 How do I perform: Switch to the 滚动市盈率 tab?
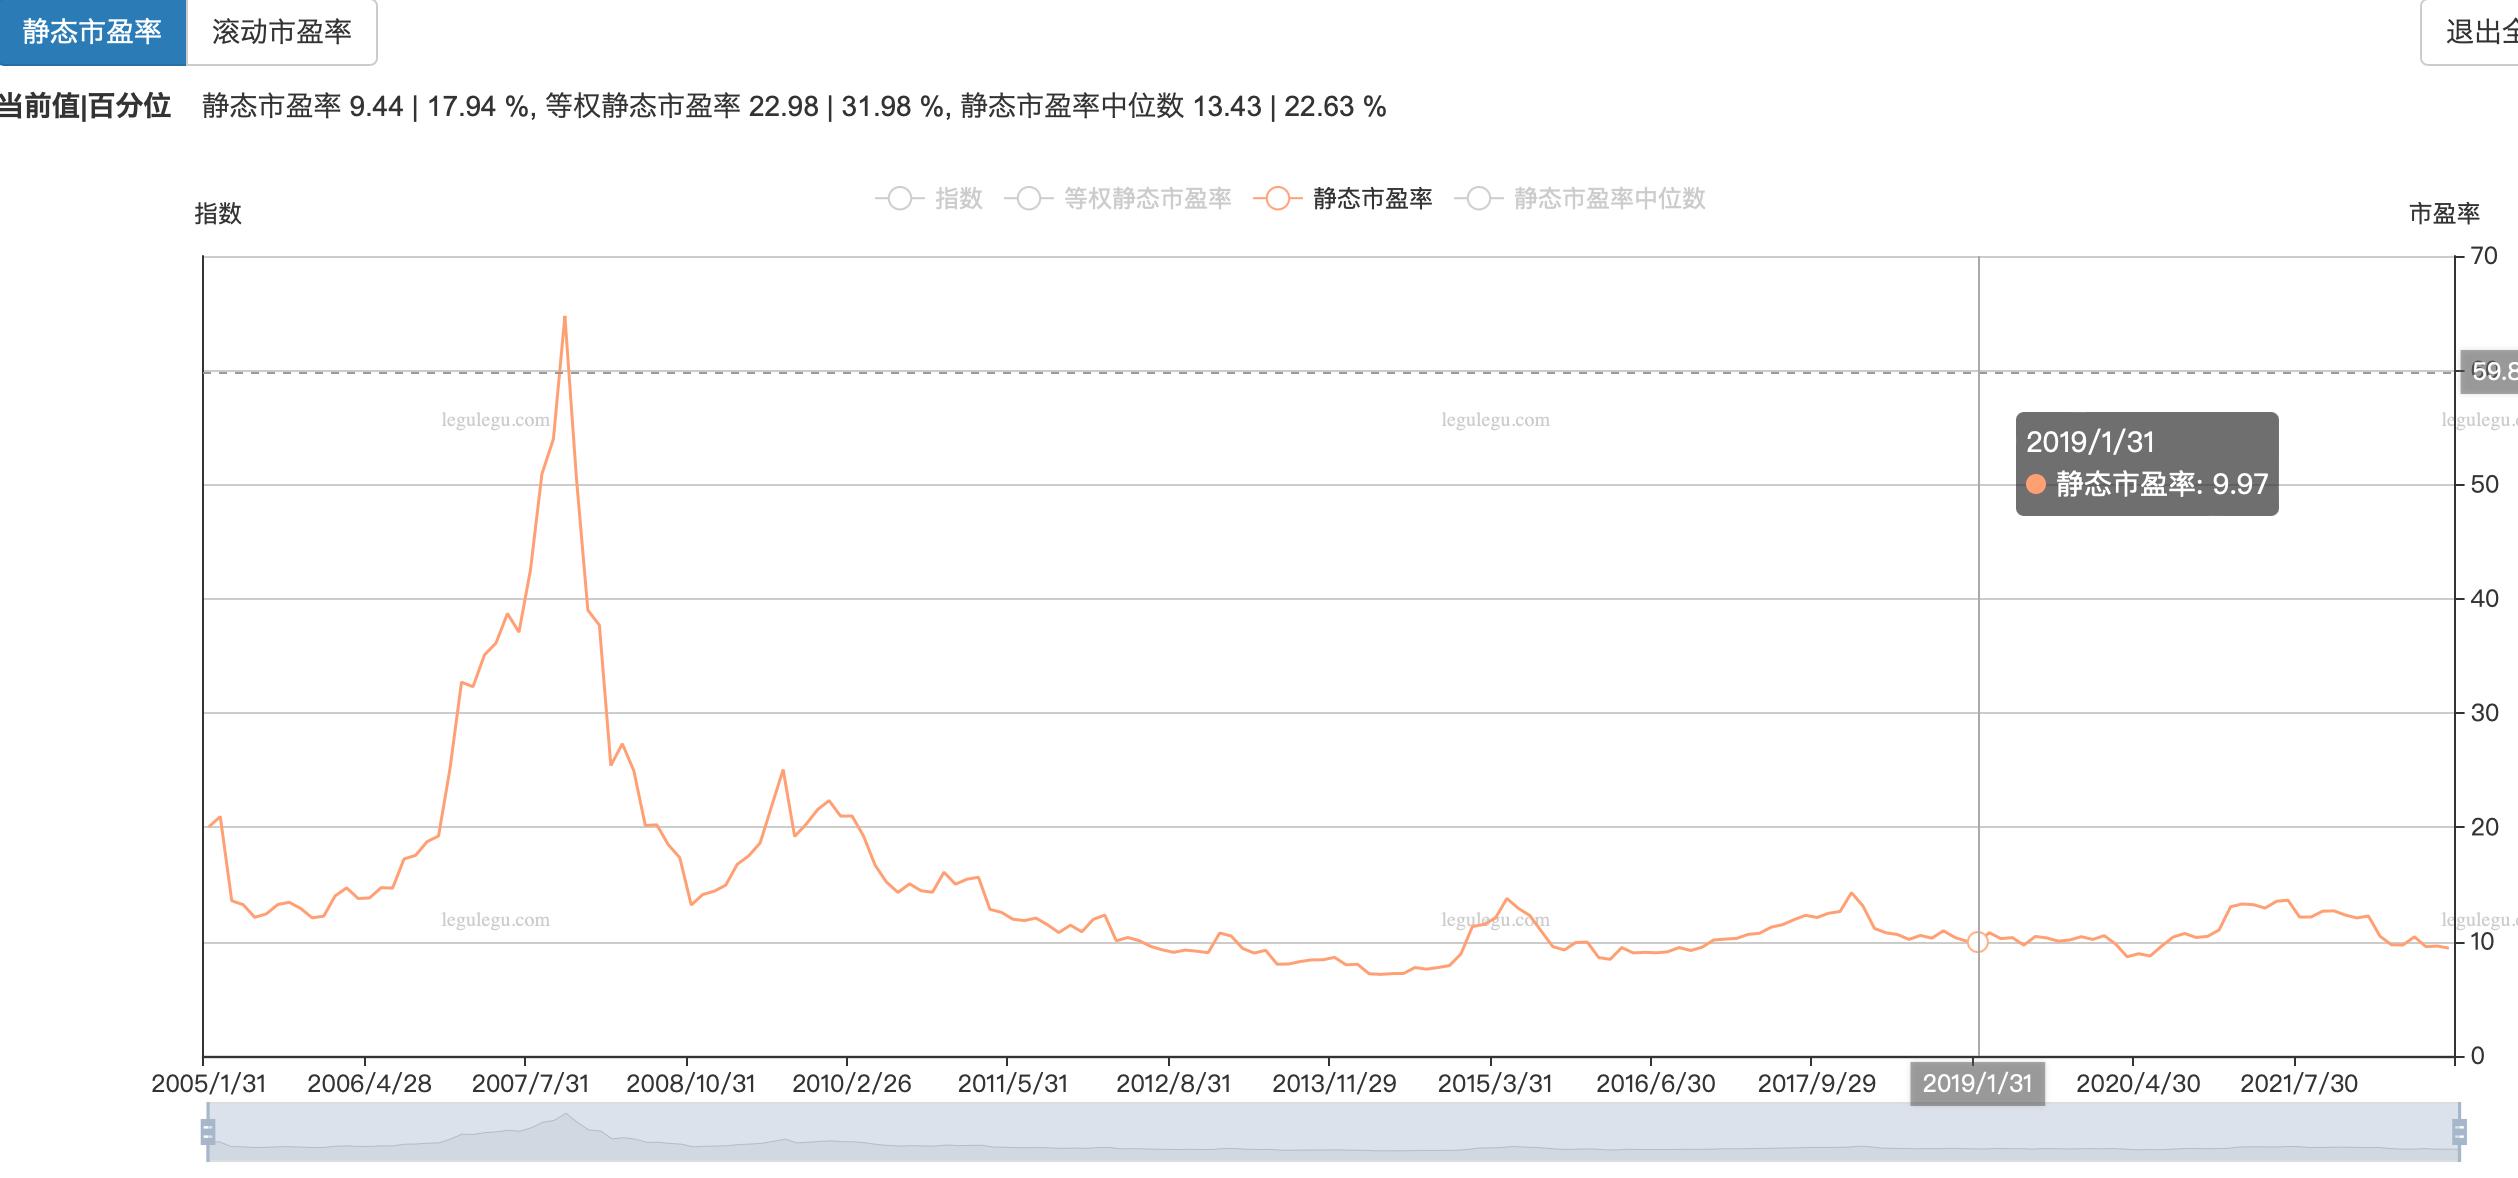pos(283,31)
